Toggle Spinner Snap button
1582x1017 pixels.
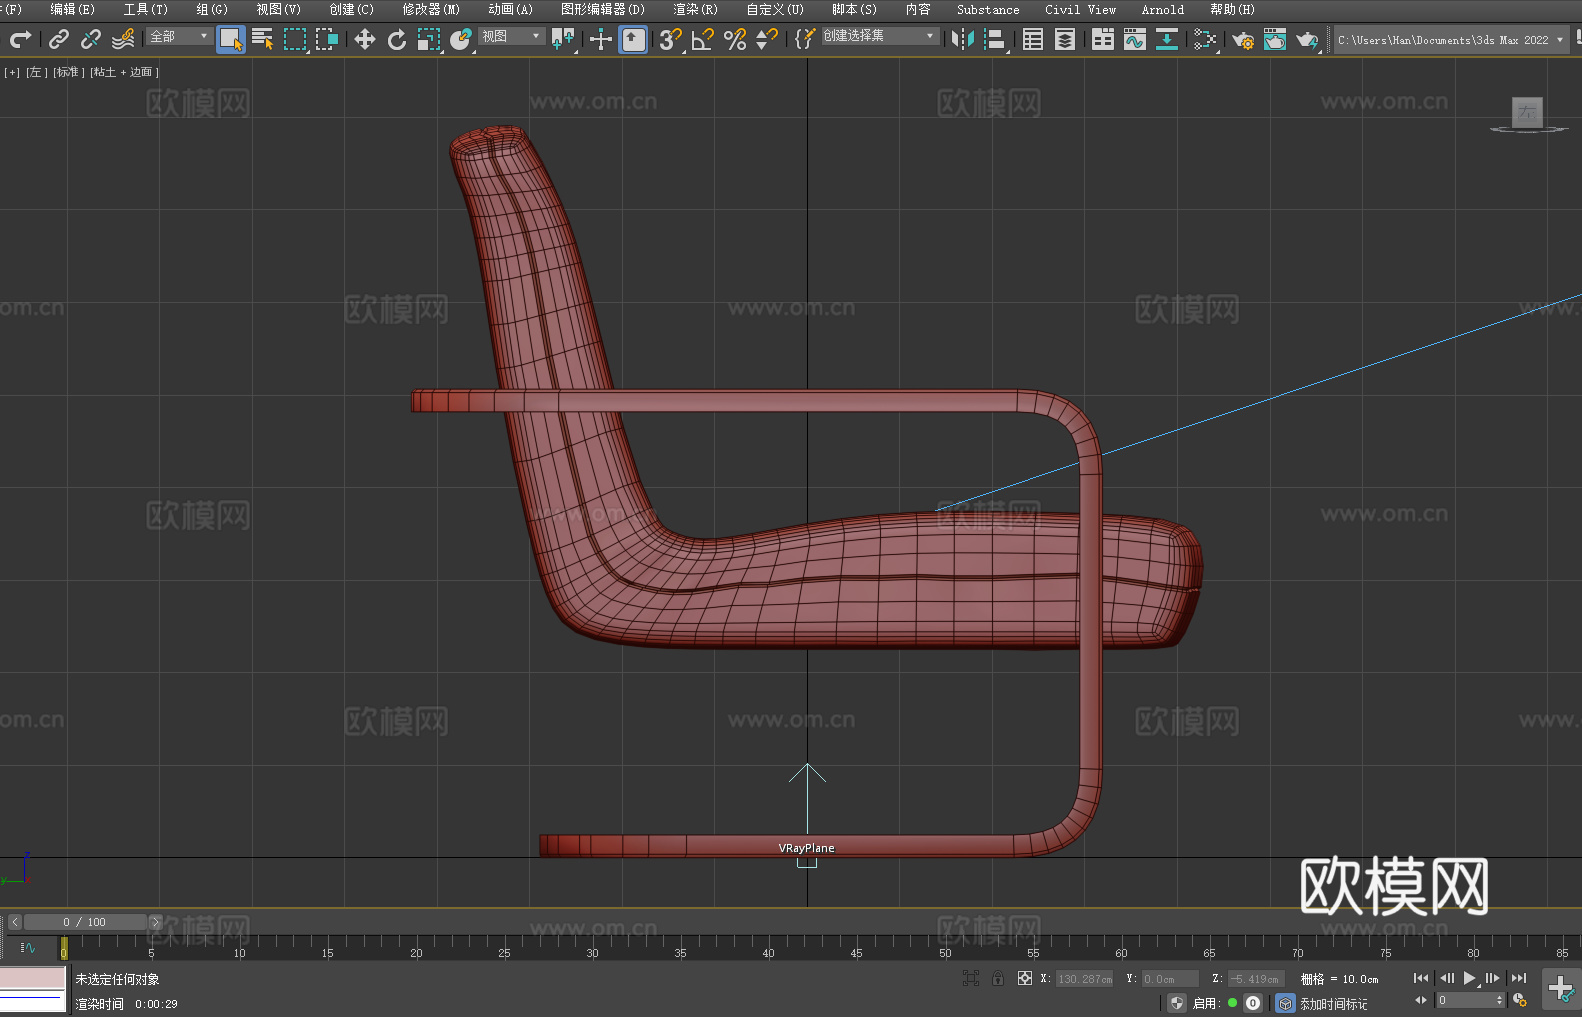[767, 39]
